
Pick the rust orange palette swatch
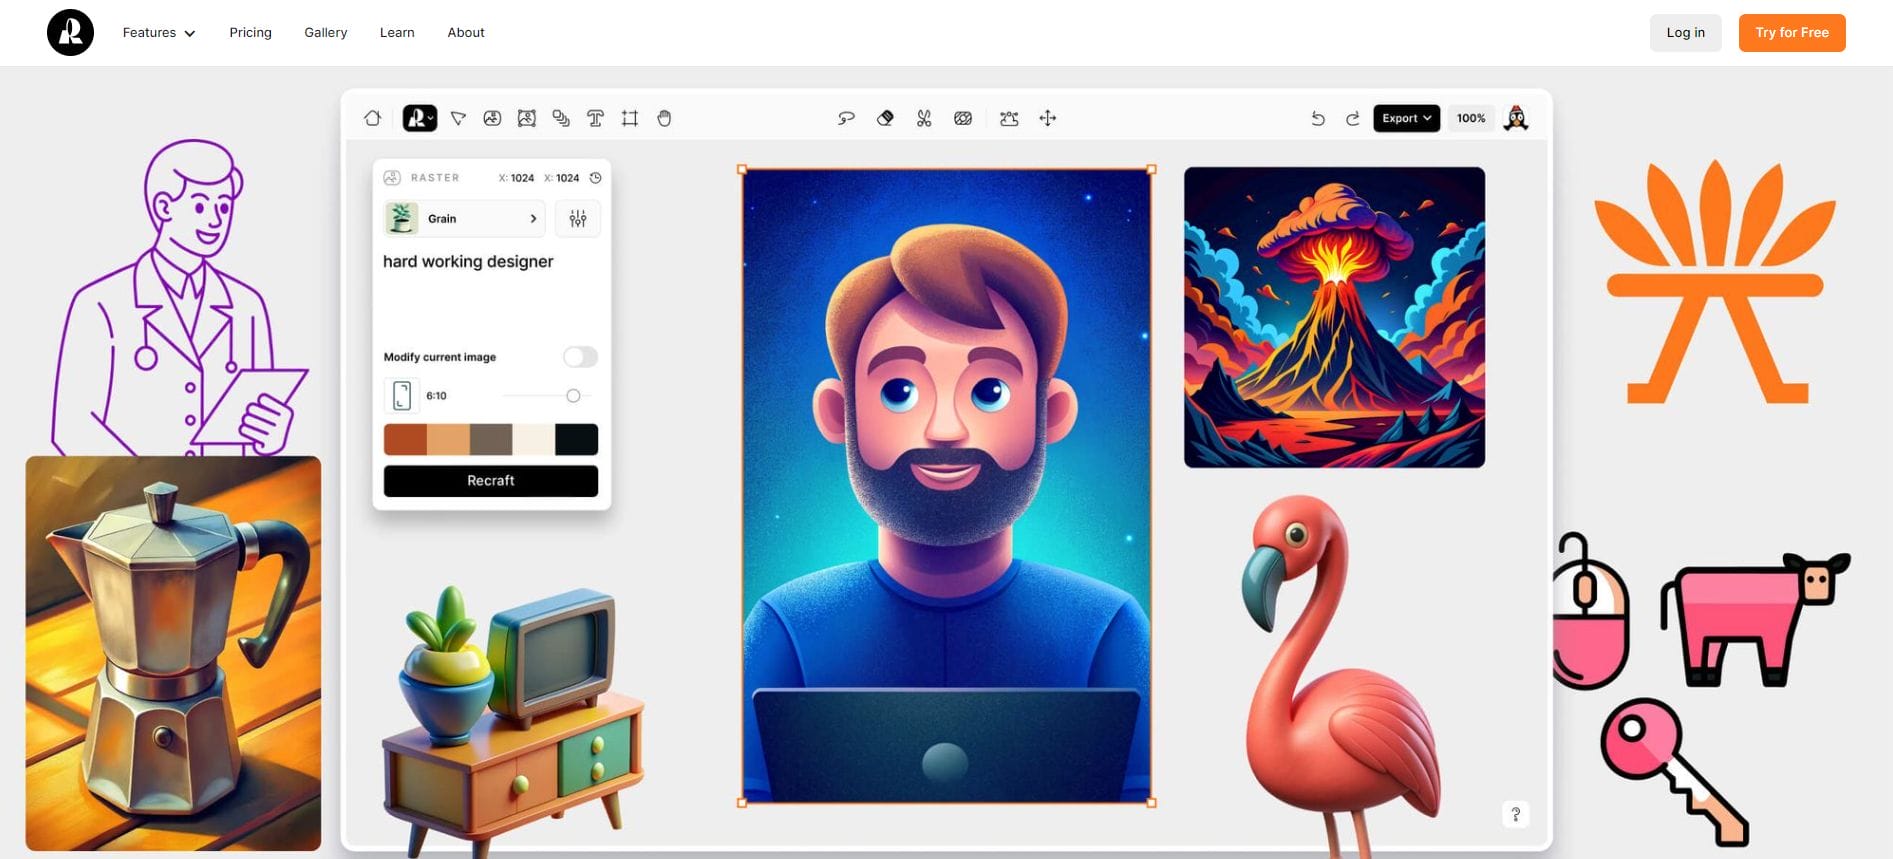click(405, 440)
